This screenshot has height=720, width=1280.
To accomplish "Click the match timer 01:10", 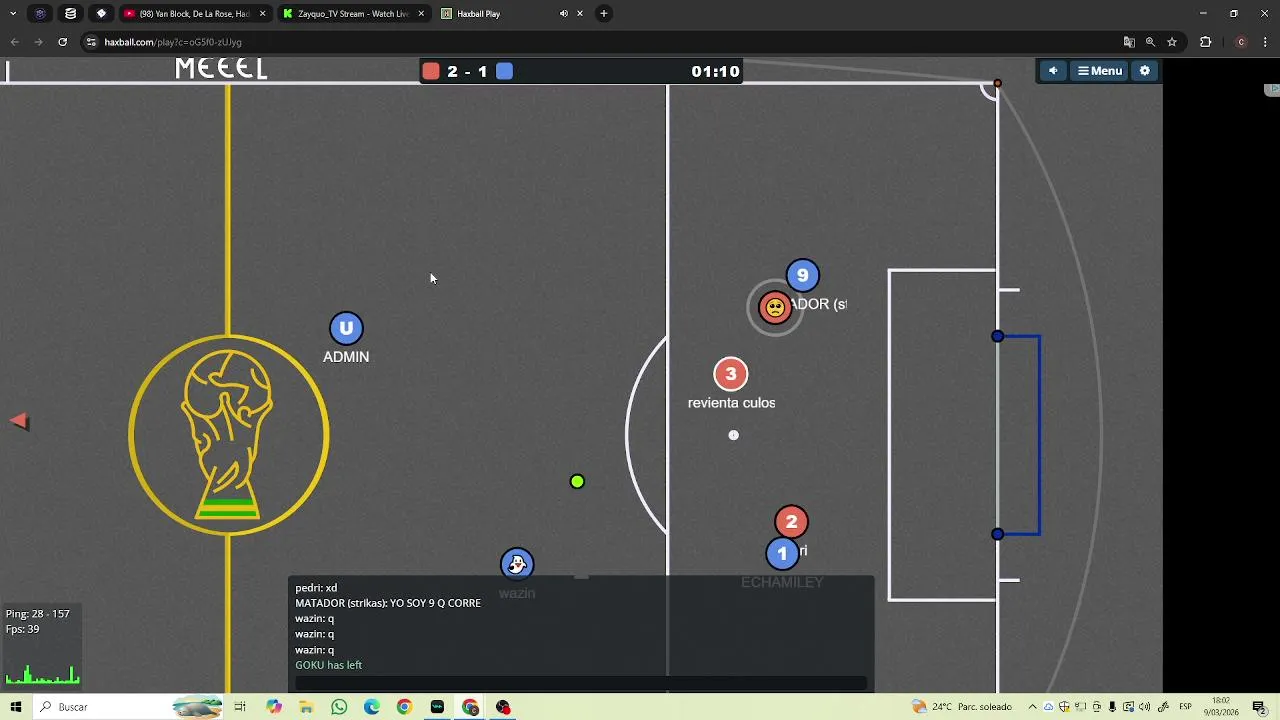I will pyautogui.click(x=715, y=71).
